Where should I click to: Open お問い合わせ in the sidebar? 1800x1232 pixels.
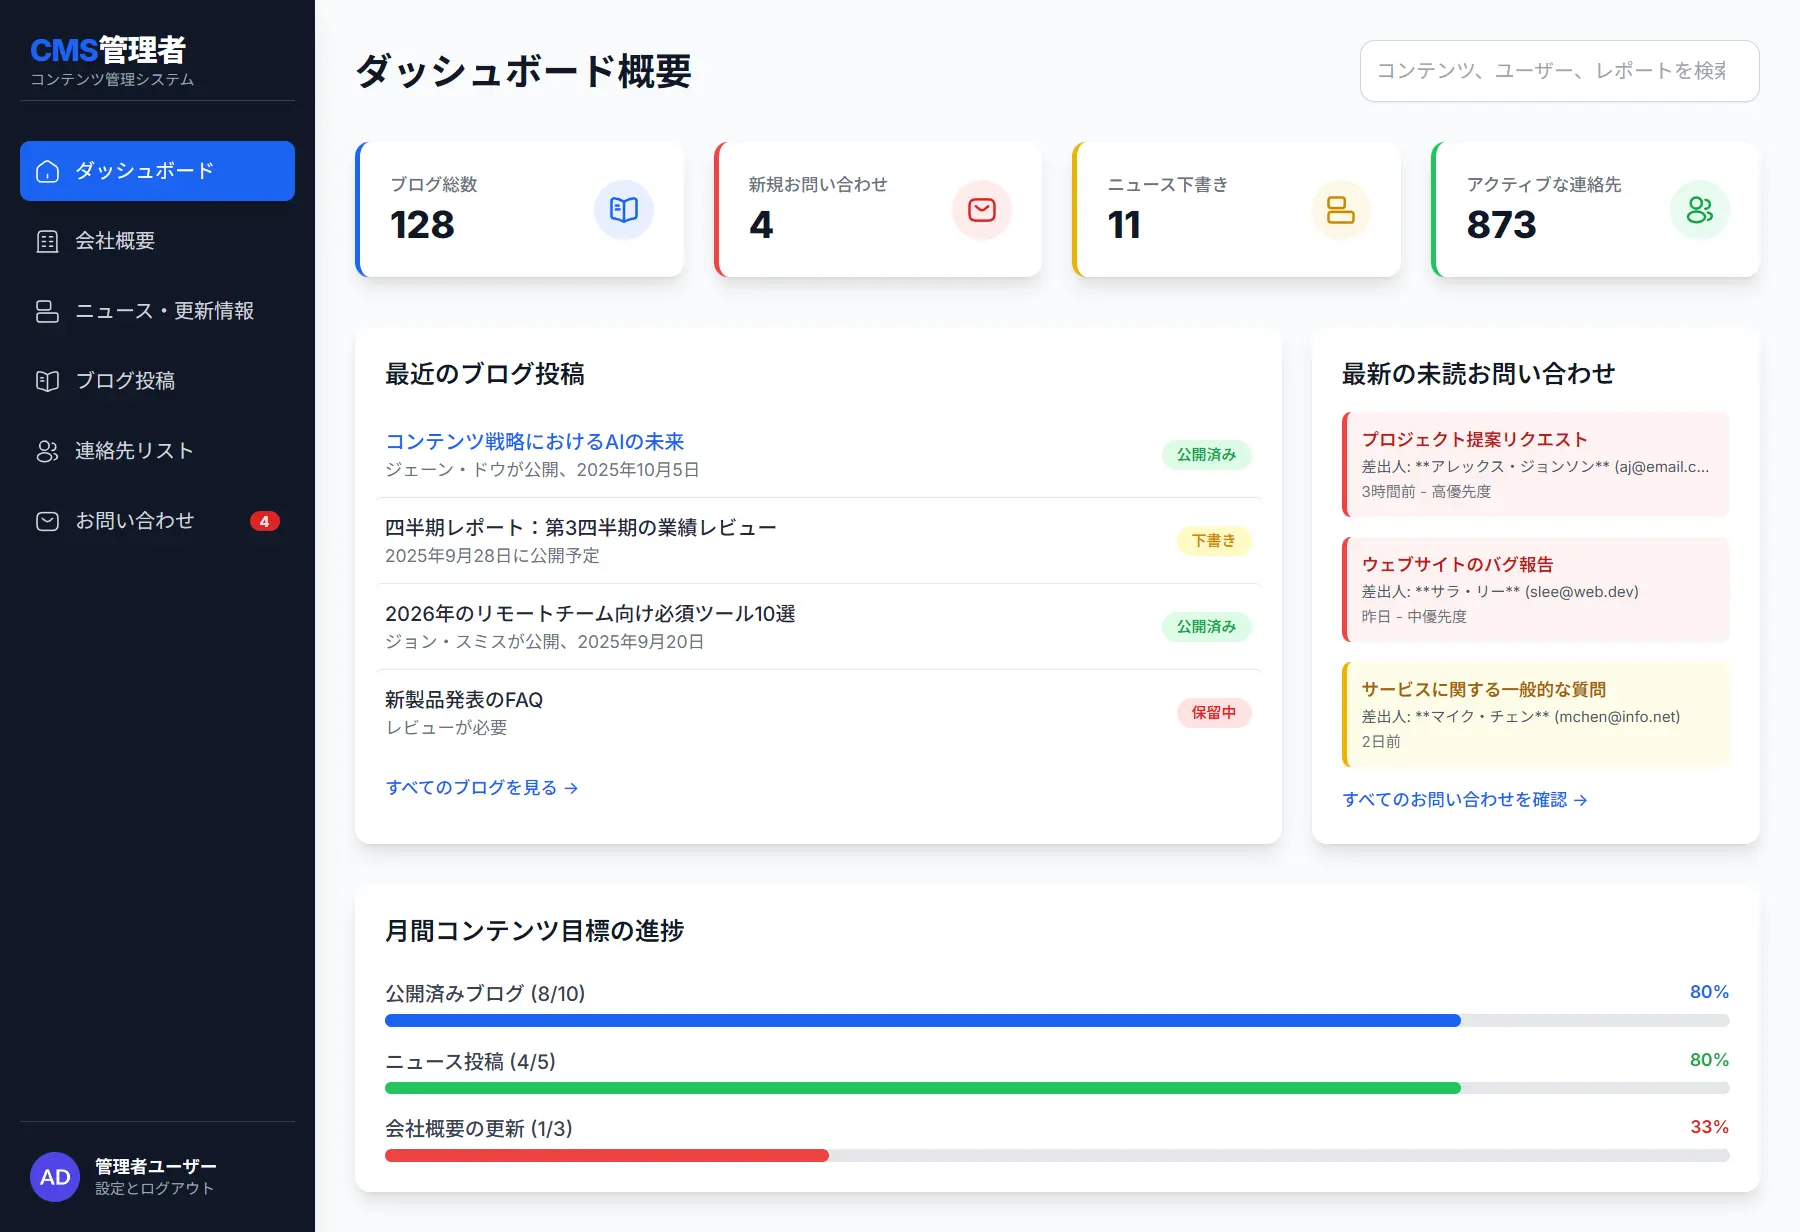tap(134, 521)
